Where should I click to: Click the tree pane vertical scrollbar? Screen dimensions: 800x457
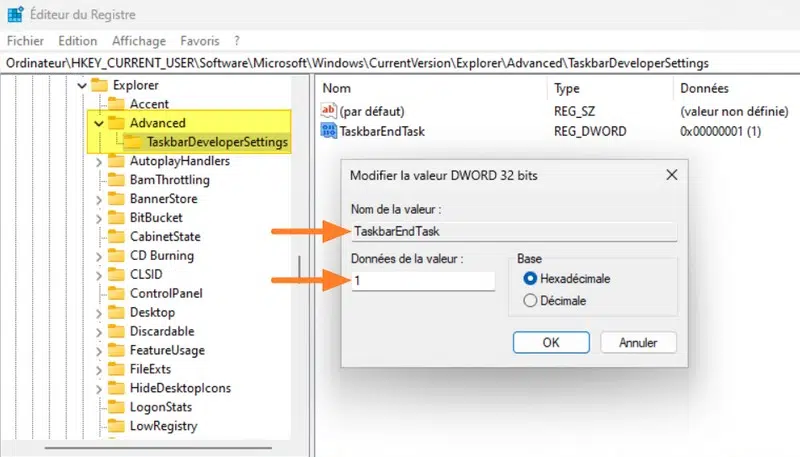[299, 269]
